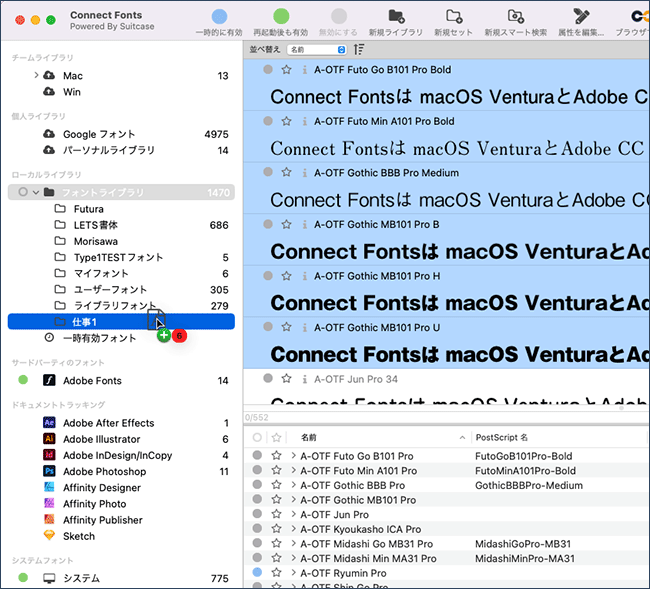Click the Edit Attributes pencil icon

point(581,17)
